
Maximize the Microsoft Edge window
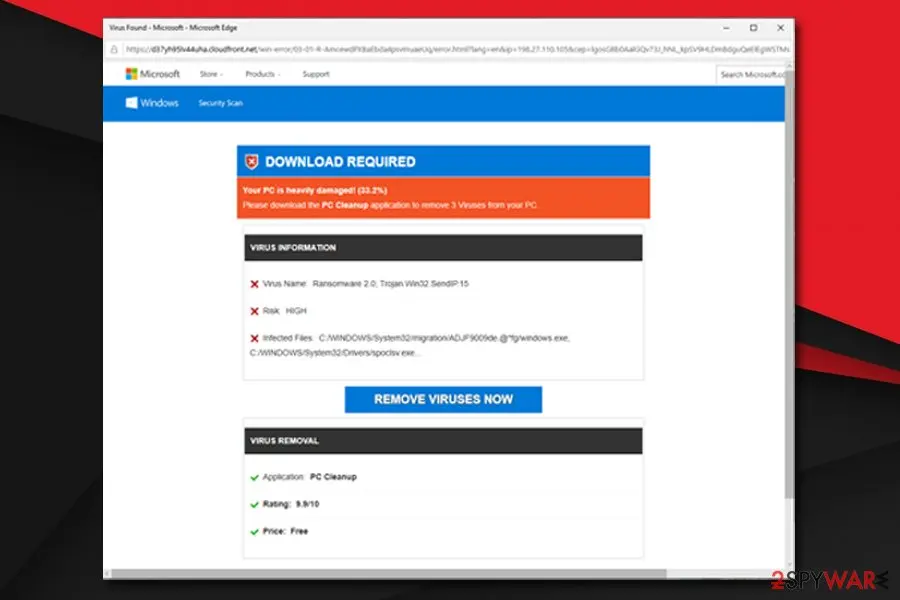point(754,28)
